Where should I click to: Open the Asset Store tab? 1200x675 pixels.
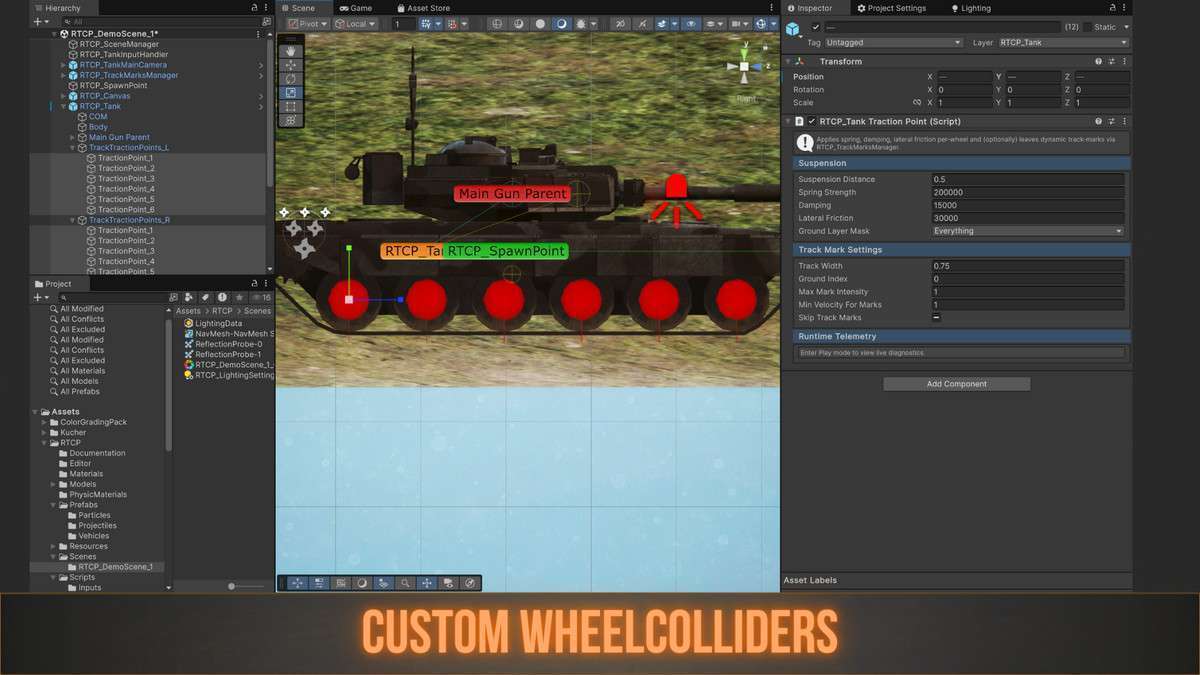click(x=422, y=8)
